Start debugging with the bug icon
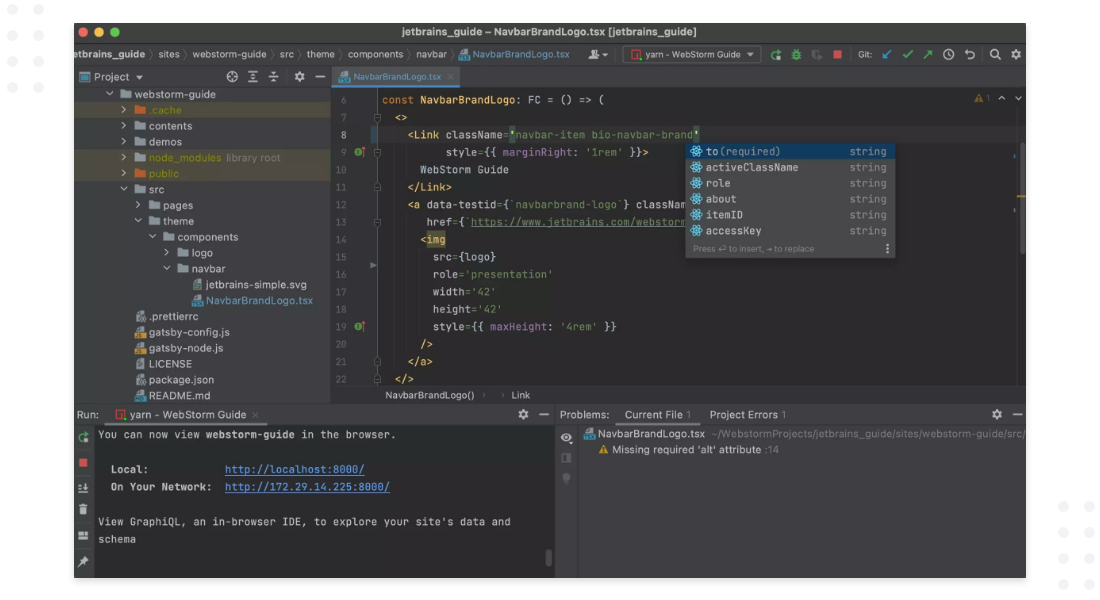Image resolution: width=1100 pixels, height=600 pixels. [796, 55]
